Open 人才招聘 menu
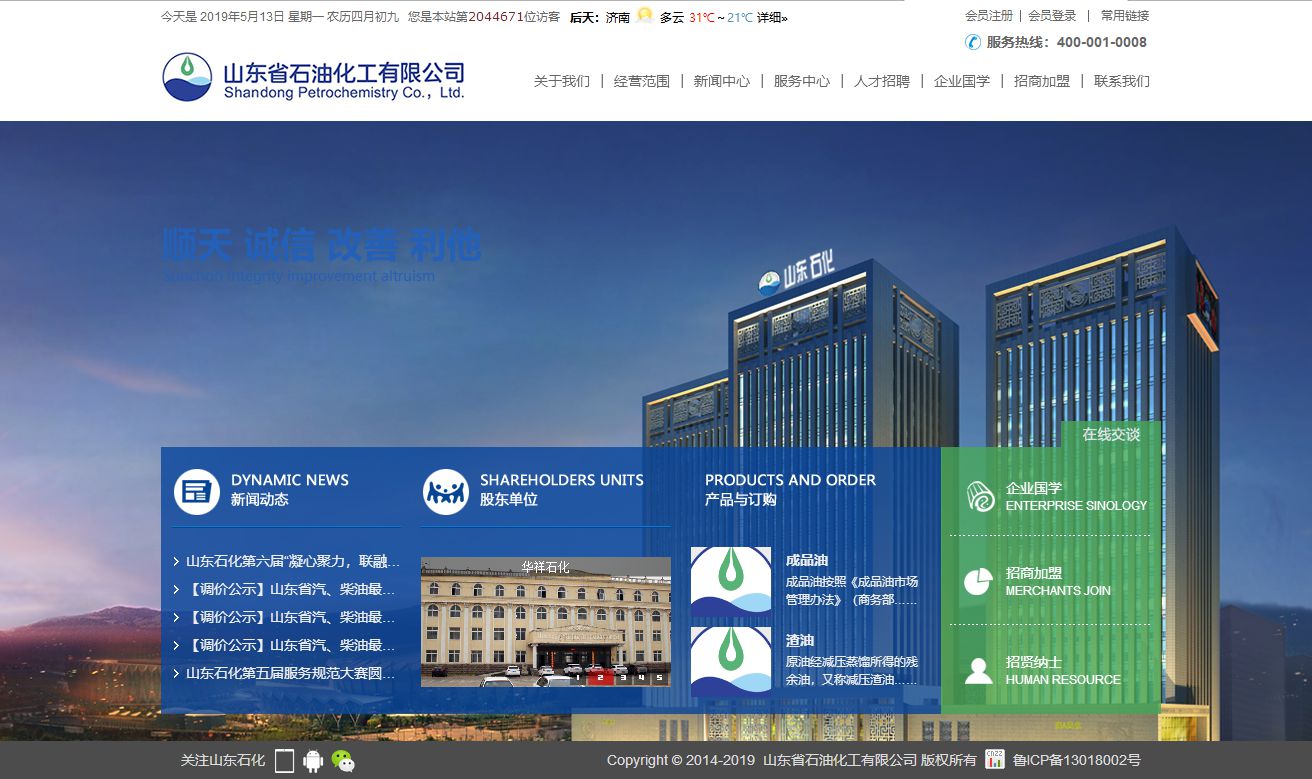1312x779 pixels. 882,81
